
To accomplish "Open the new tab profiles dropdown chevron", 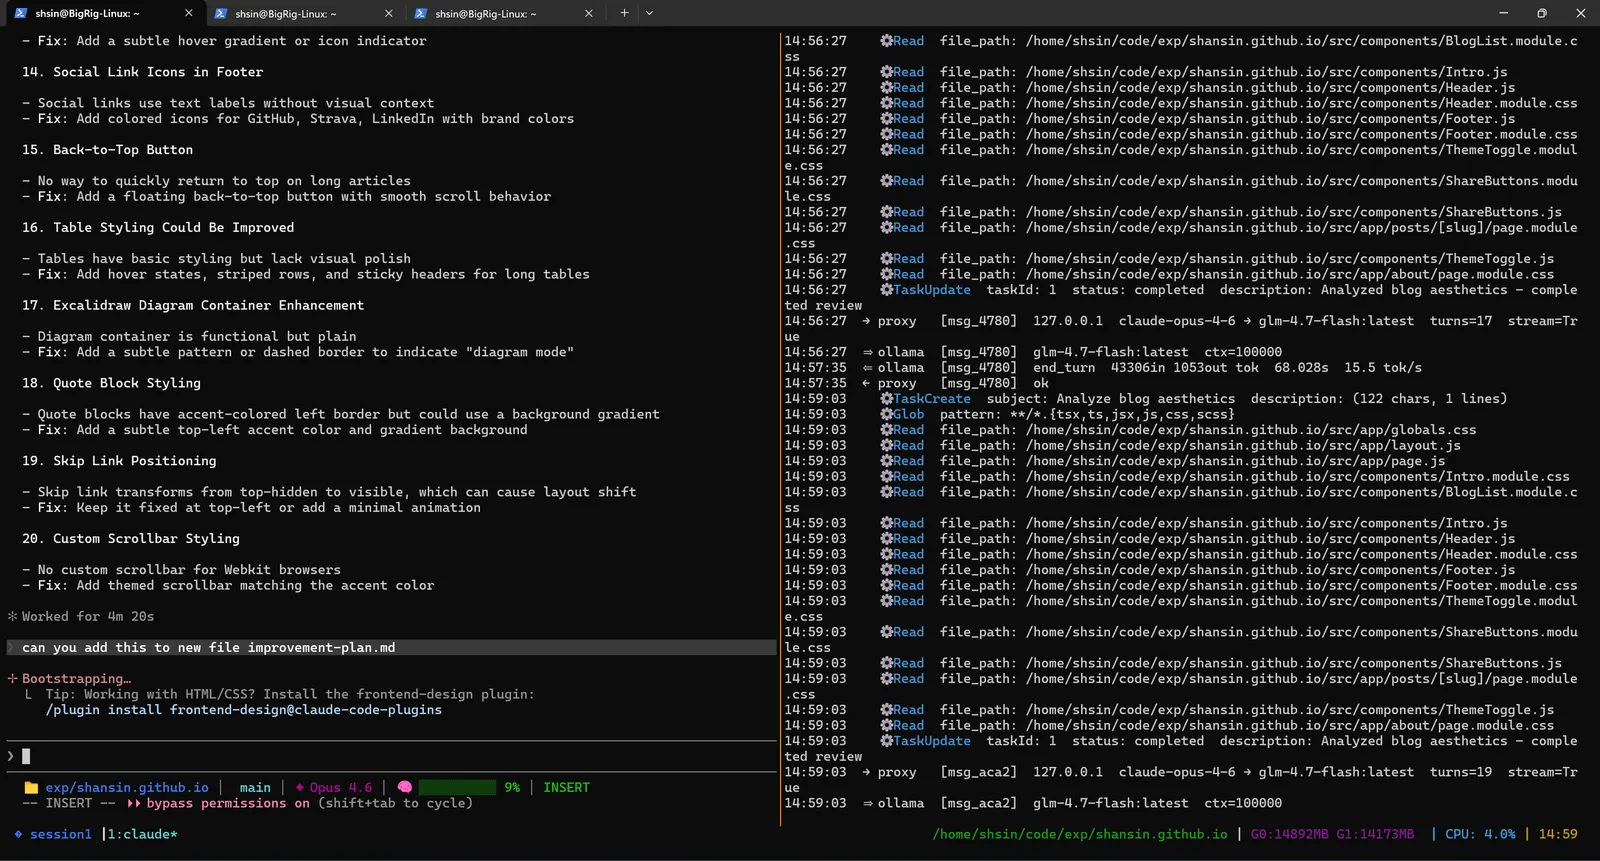I will (x=649, y=13).
